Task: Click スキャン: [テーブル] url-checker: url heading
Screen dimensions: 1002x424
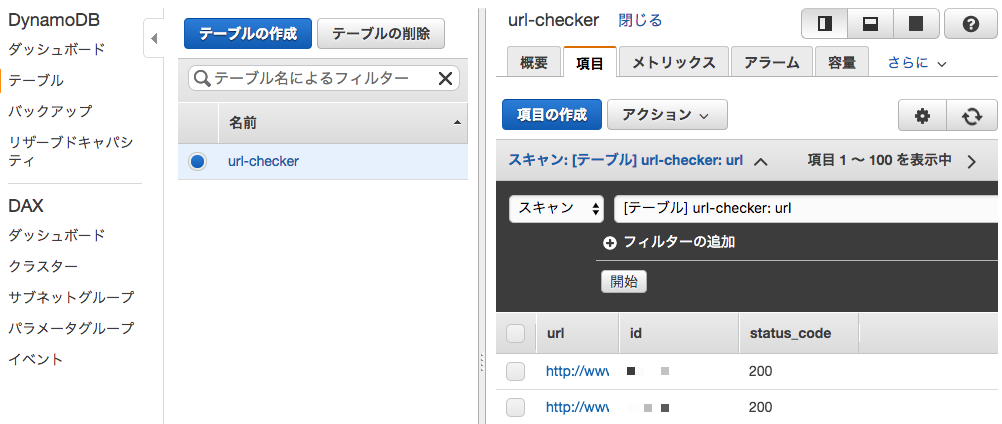Action: (626, 160)
